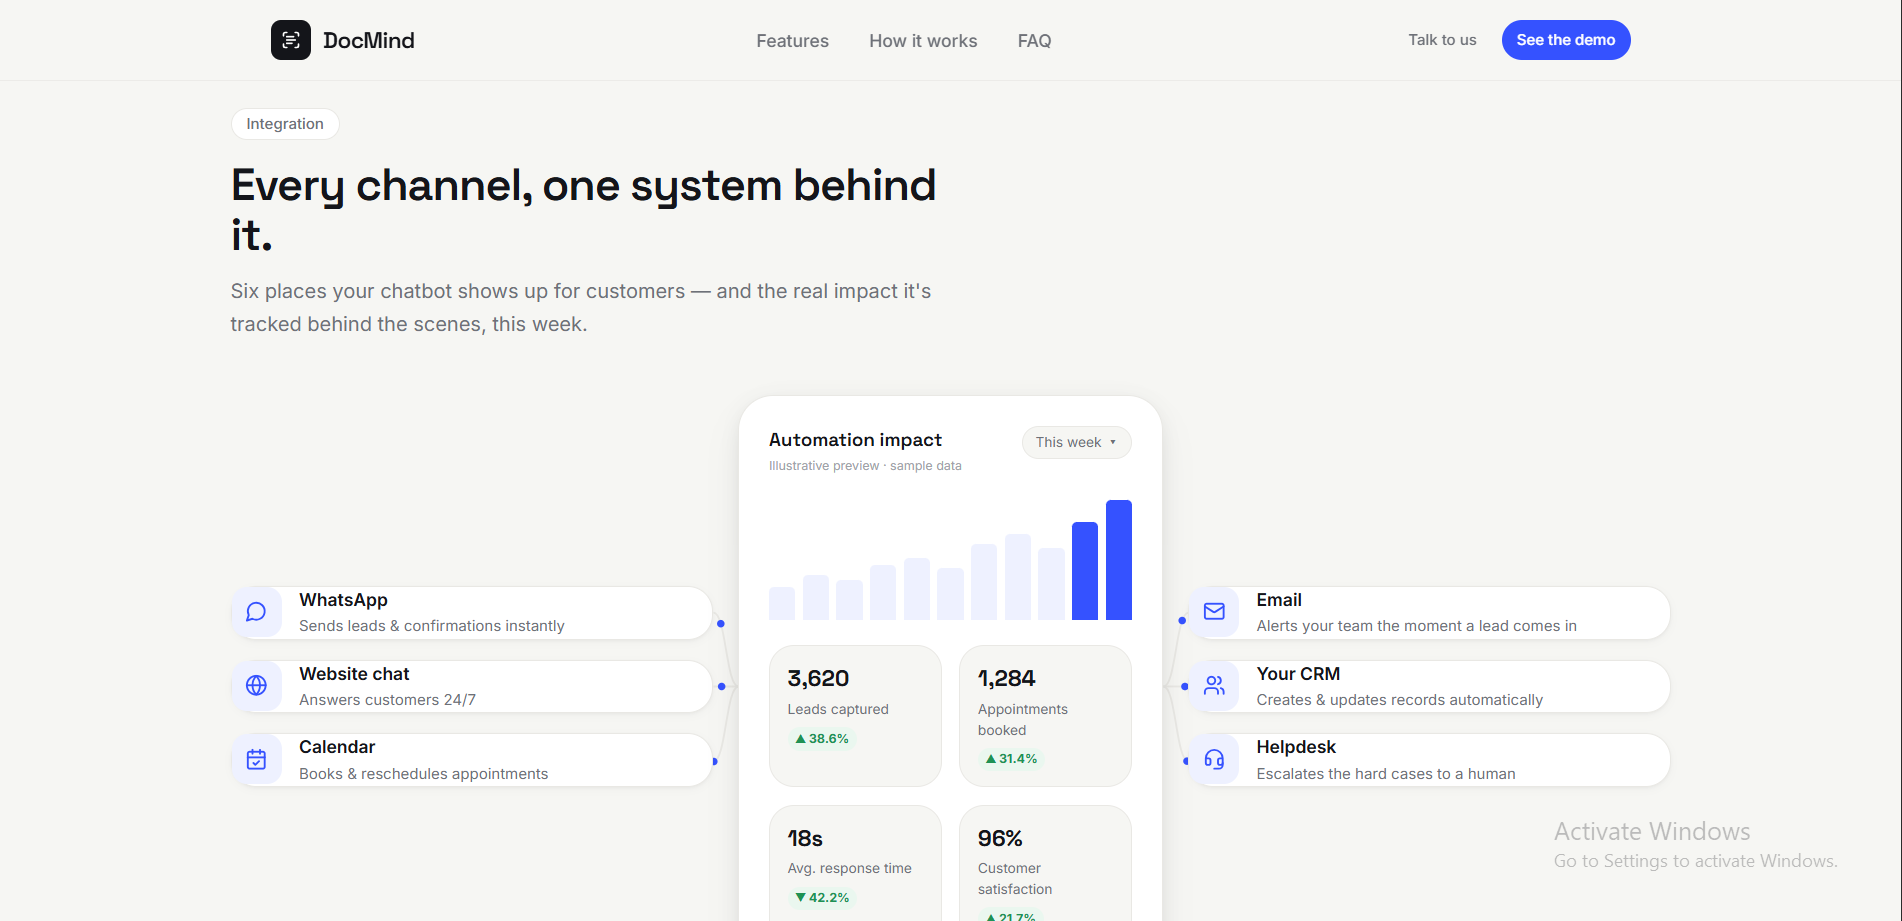This screenshot has height=921, width=1902.
Task: Click the Helpdesk headset icon
Action: tap(1214, 760)
